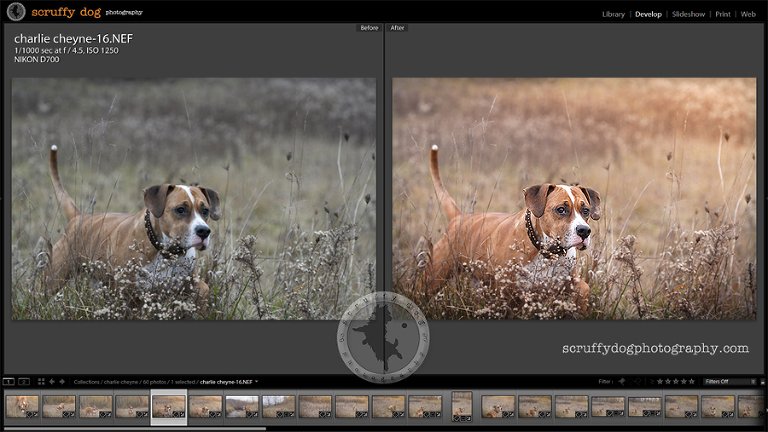The width and height of the screenshot is (768, 432).
Task: Click the main window display button
Action: [9, 382]
